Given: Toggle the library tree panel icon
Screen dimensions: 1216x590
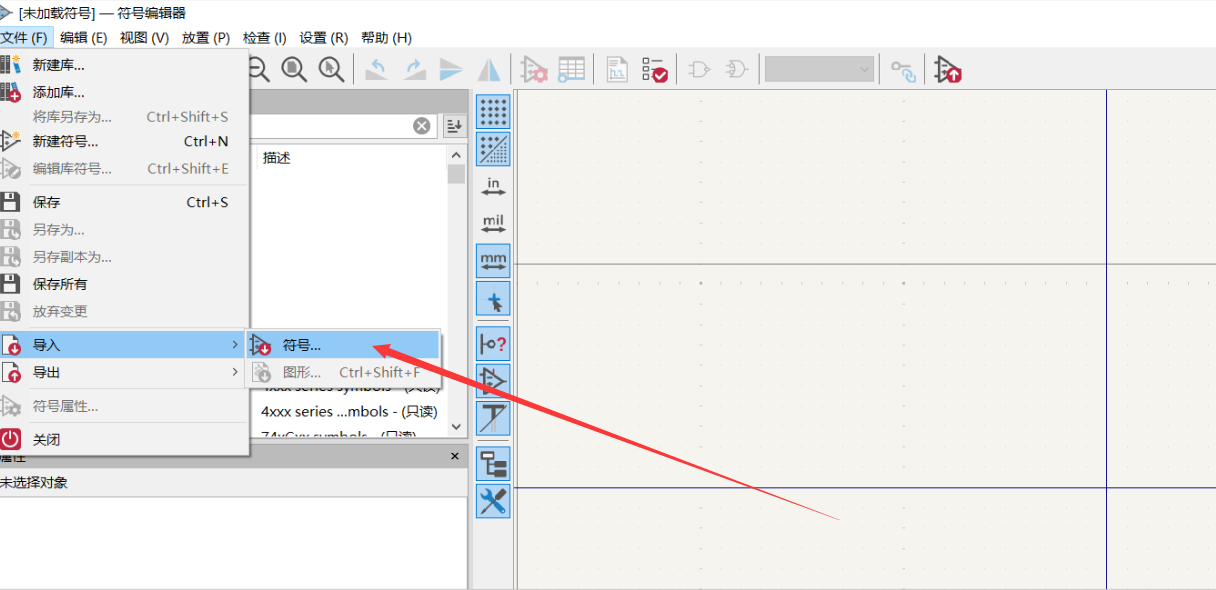Looking at the screenshot, I should tap(493, 464).
